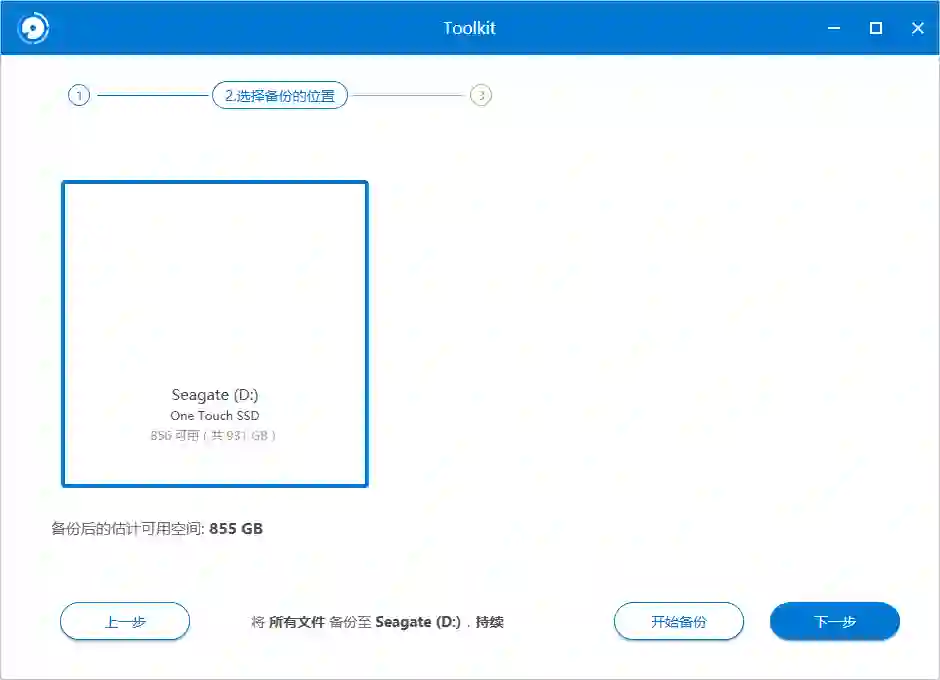Screen dimensions: 940x680
Task: Click the Toolkit logo icon
Action: tap(33, 28)
